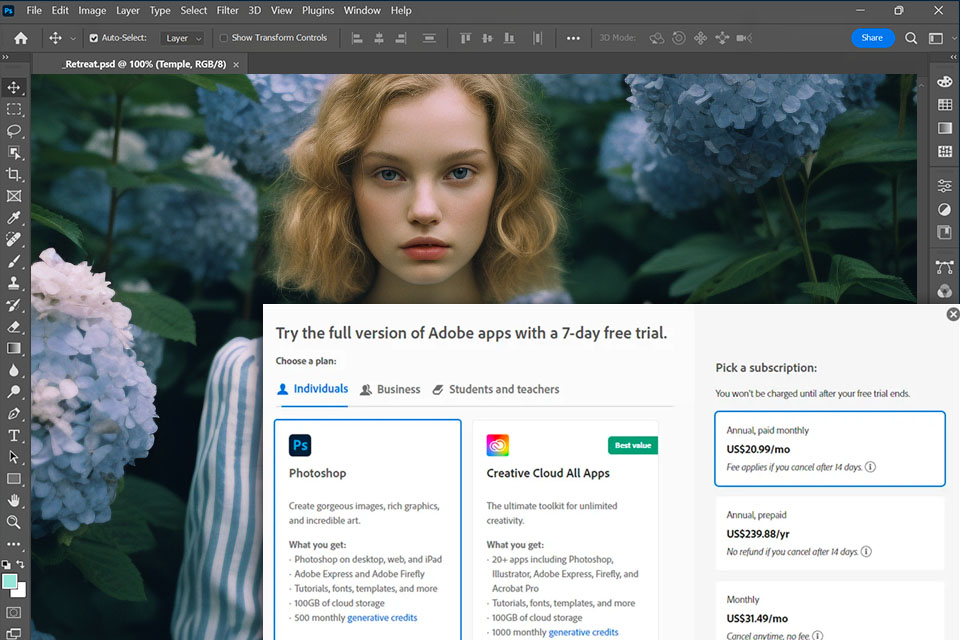Select the Eraser tool
The height and width of the screenshot is (640, 960).
point(13,326)
